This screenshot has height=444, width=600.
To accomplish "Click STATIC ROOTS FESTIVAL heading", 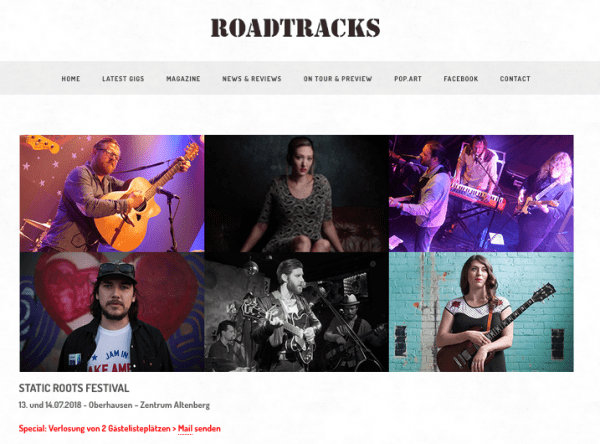I will tap(74, 388).
